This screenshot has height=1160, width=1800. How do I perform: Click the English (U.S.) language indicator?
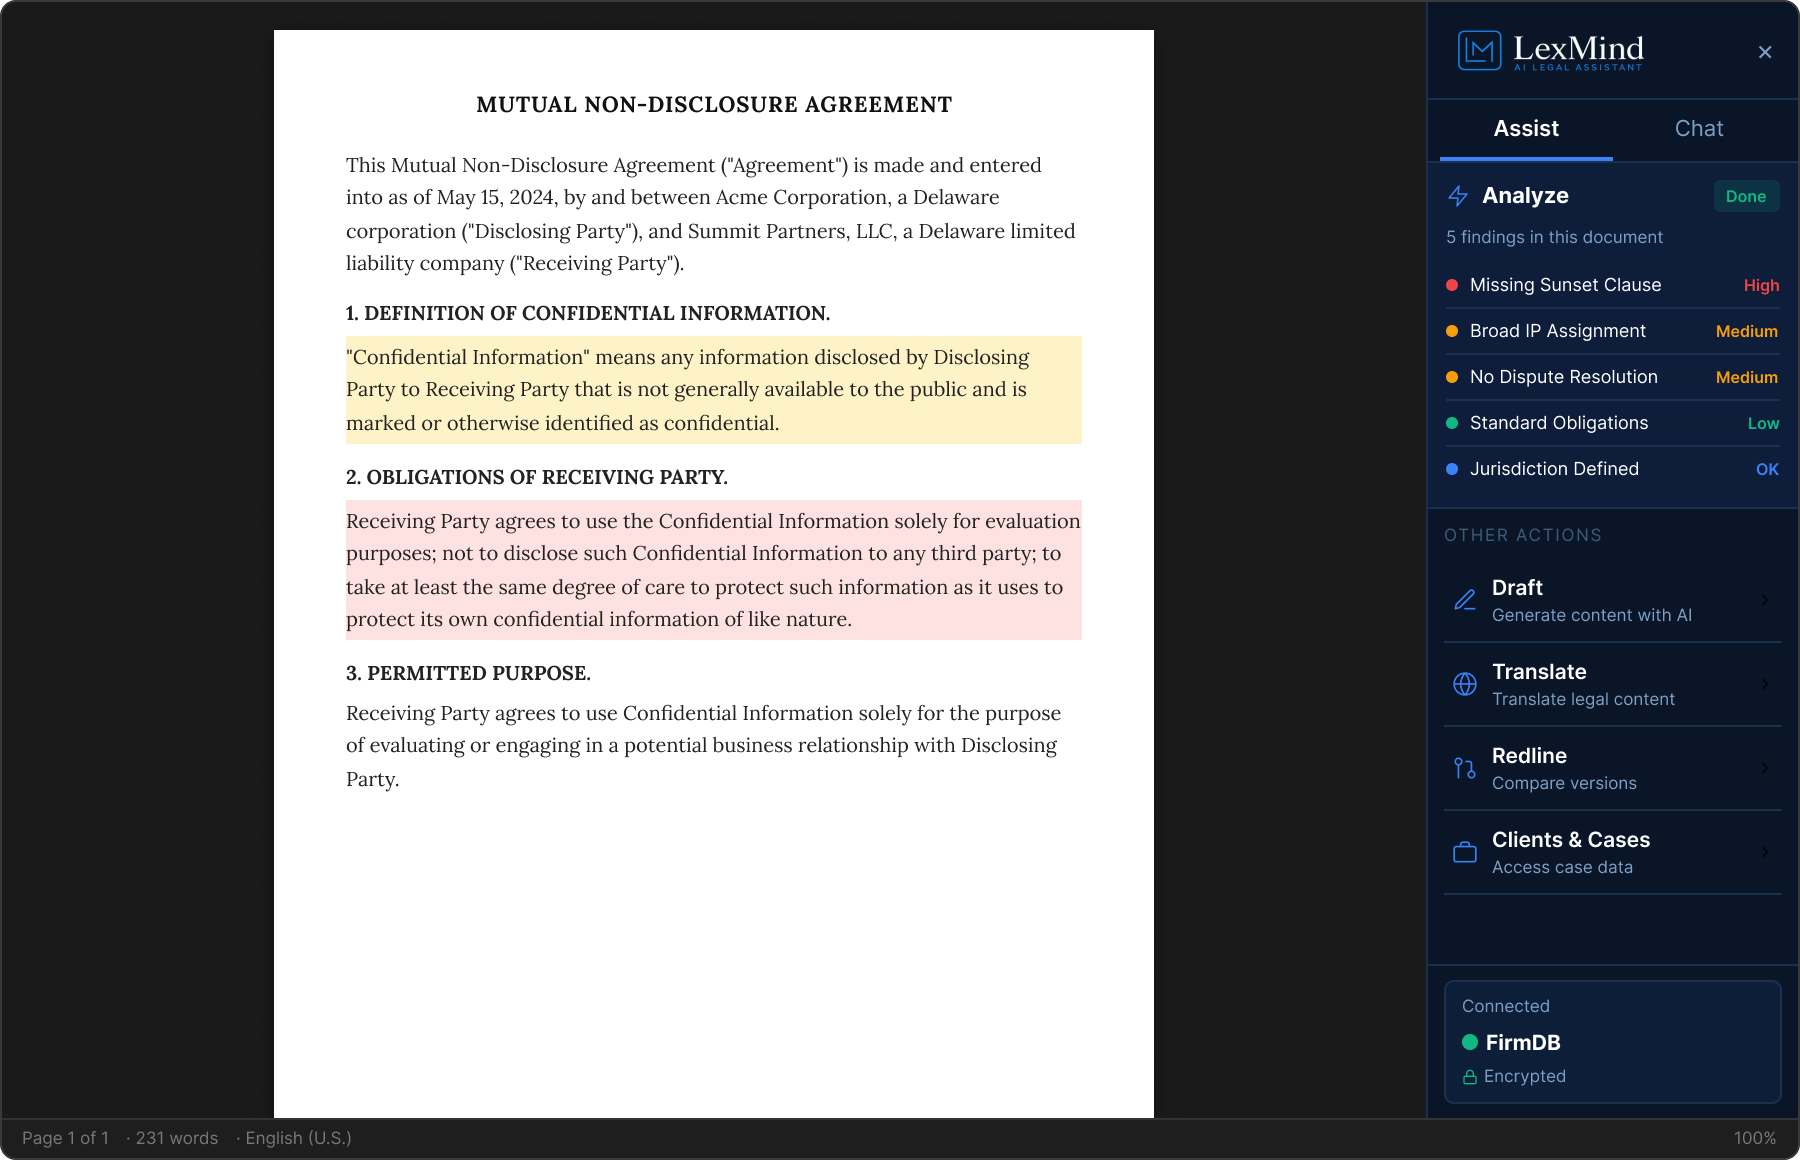tap(298, 1138)
